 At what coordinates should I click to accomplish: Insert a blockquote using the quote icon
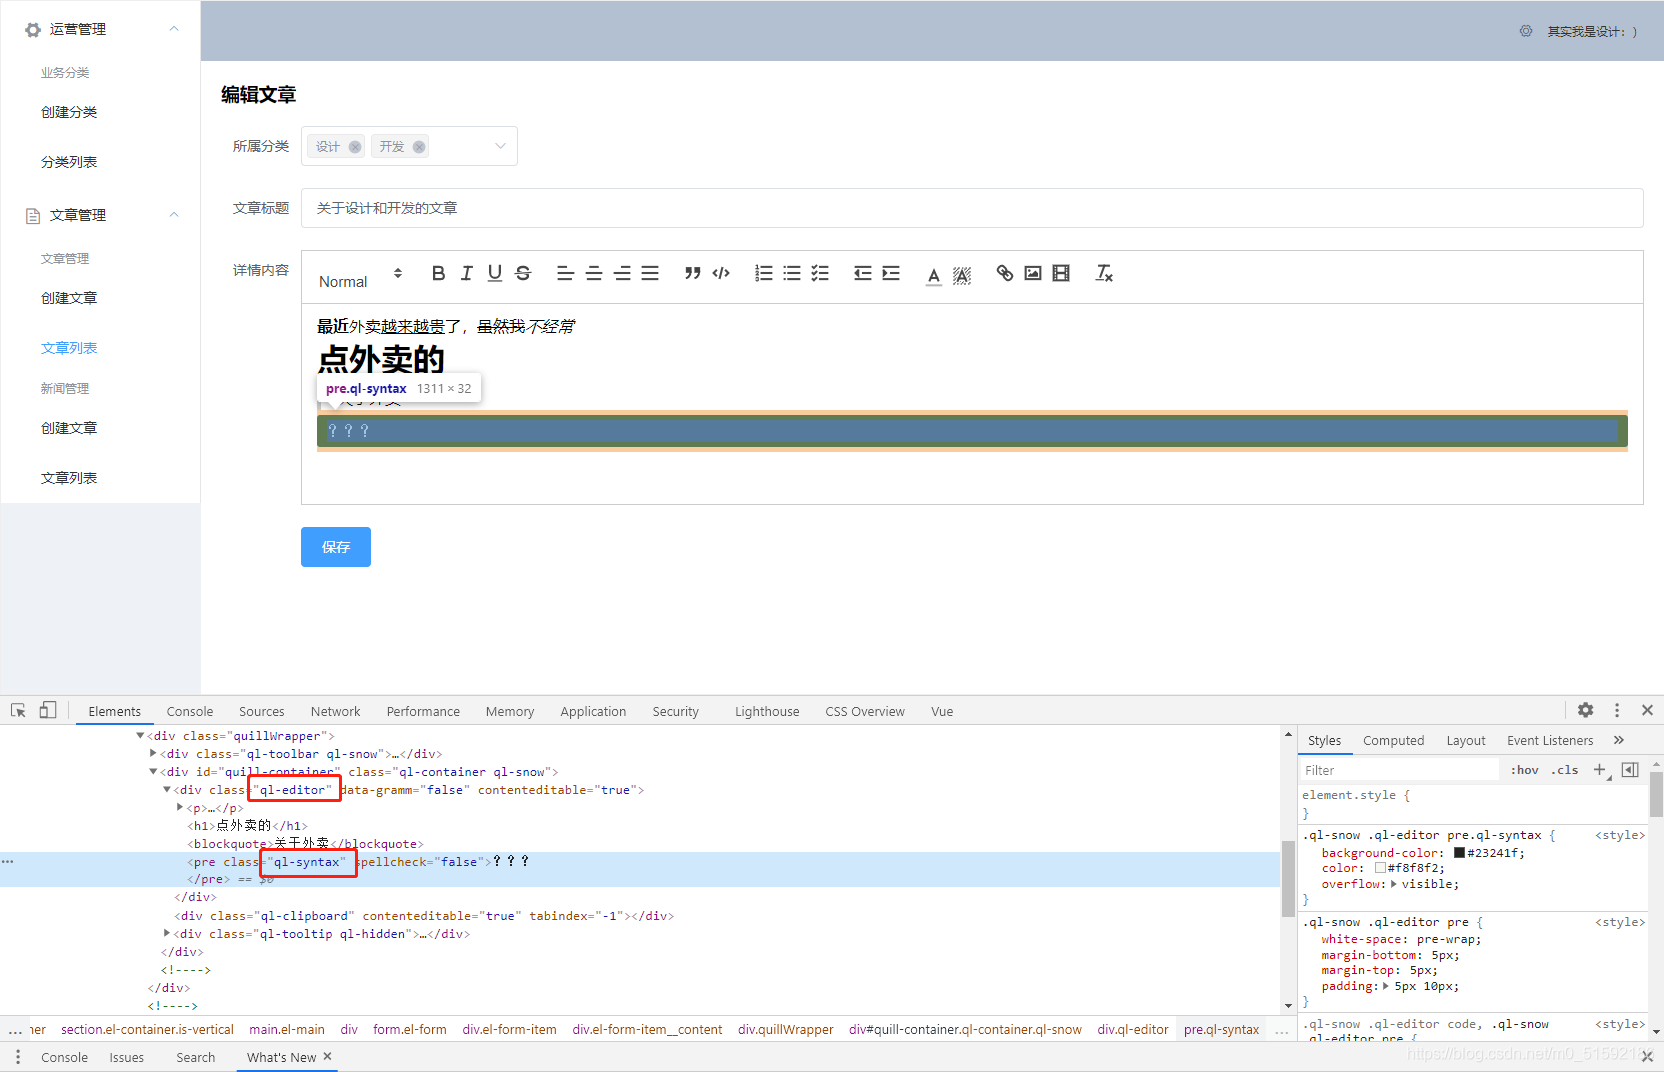point(693,272)
